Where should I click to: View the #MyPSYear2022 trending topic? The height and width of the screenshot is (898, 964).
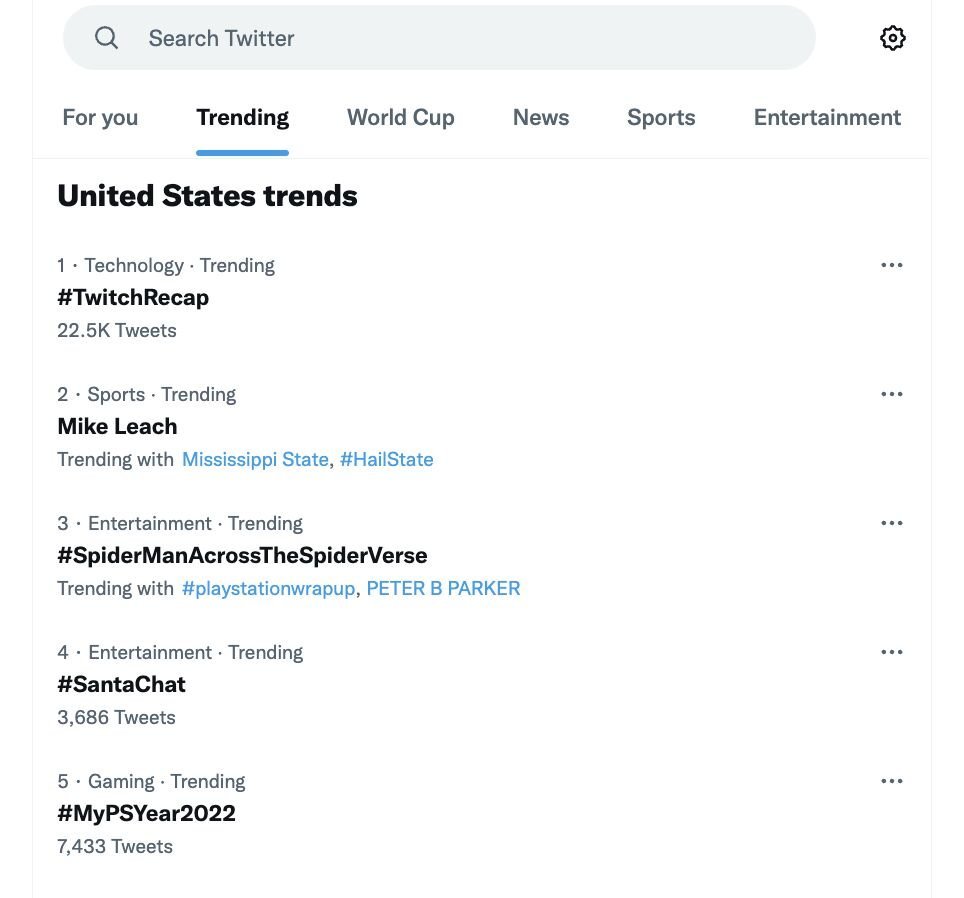pyautogui.click(x=146, y=814)
